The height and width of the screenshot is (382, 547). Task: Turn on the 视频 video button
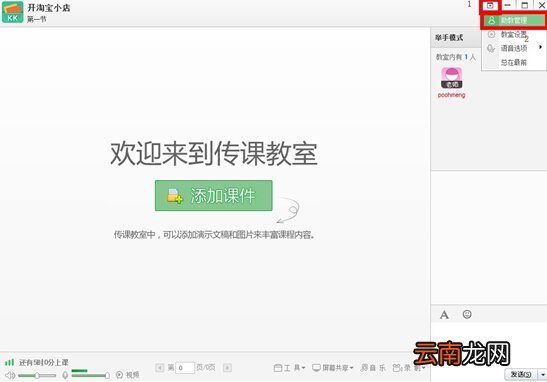pyautogui.click(x=127, y=375)
